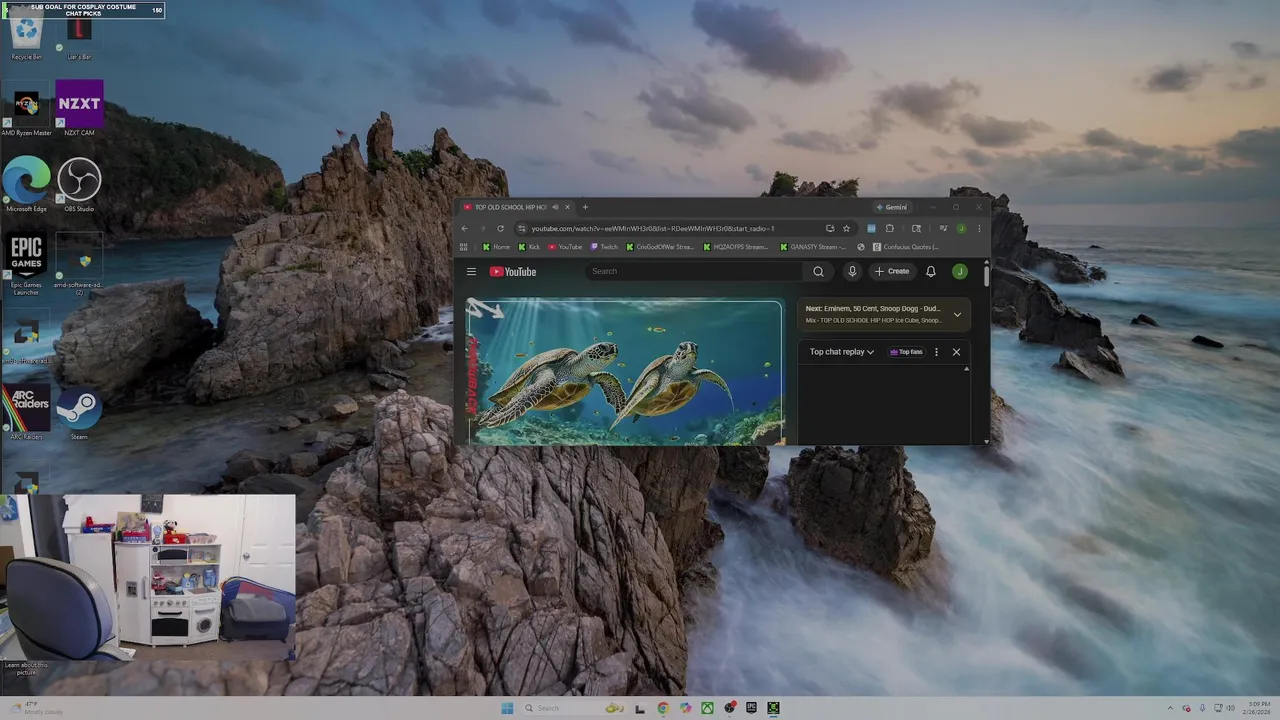View site information icon in address bar

point(522,228)
